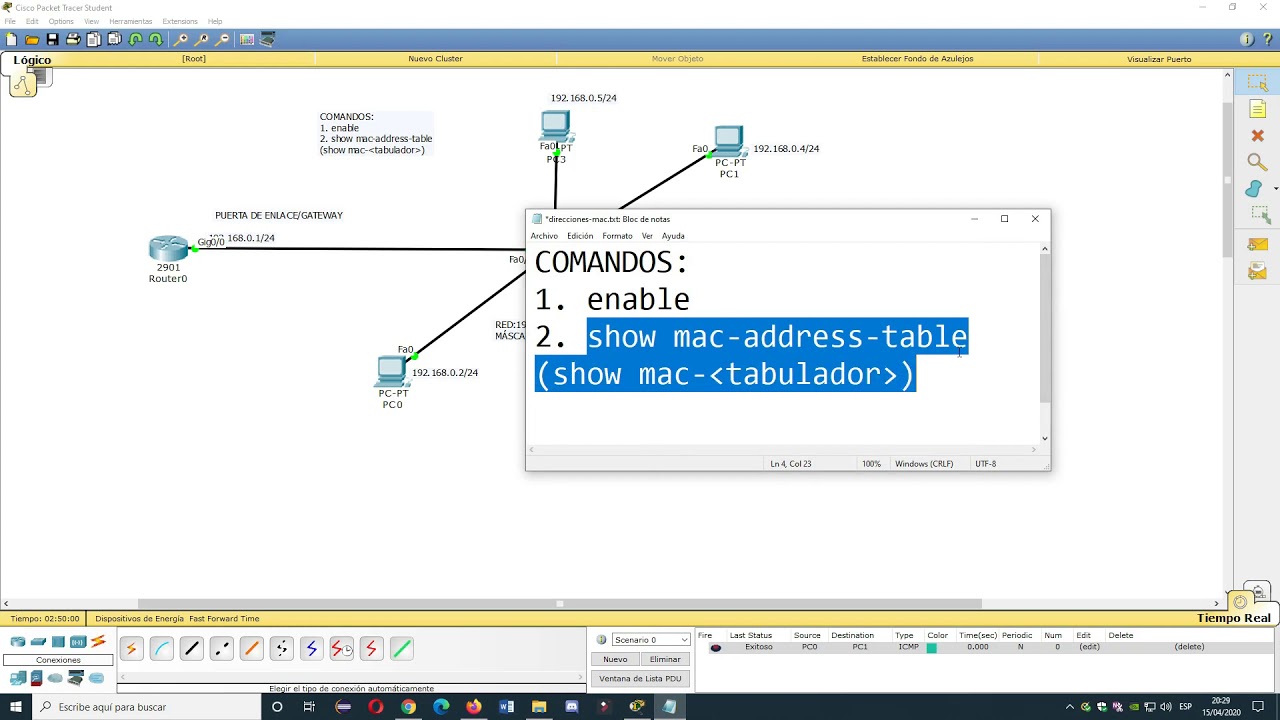
Task: Select the Router0 2901 device
Action: point(168,248)
